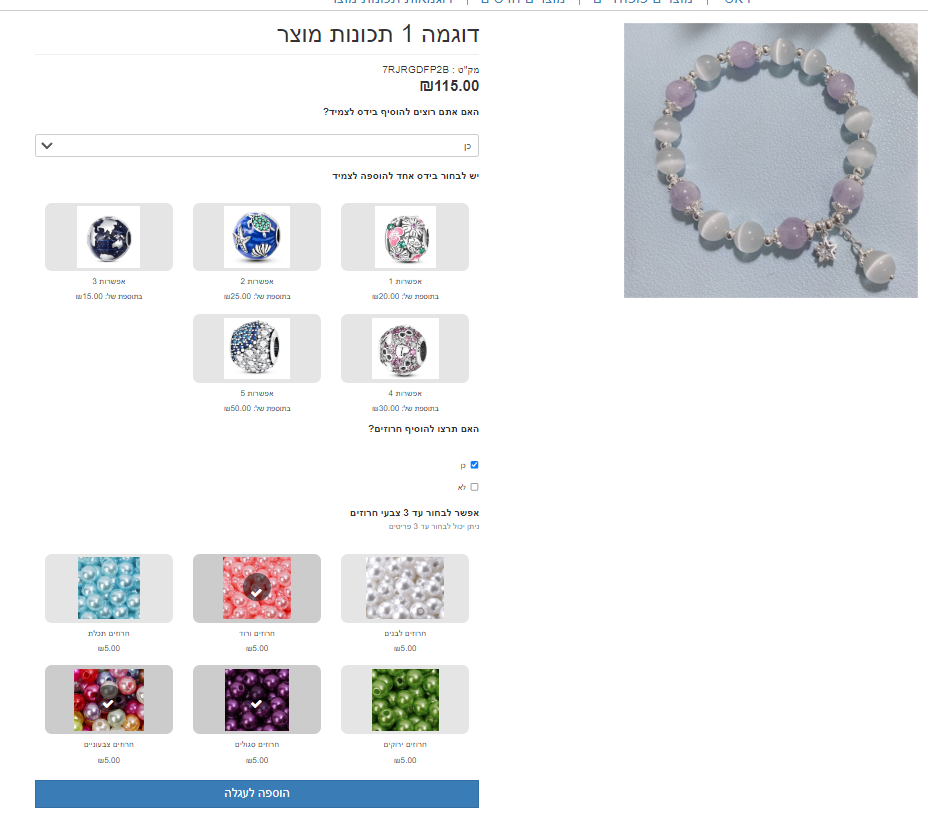This screenshot has height=824, width=928.
Task: Uncheck the 'כן' beads checkbox
Action: [x=474, y=465]
